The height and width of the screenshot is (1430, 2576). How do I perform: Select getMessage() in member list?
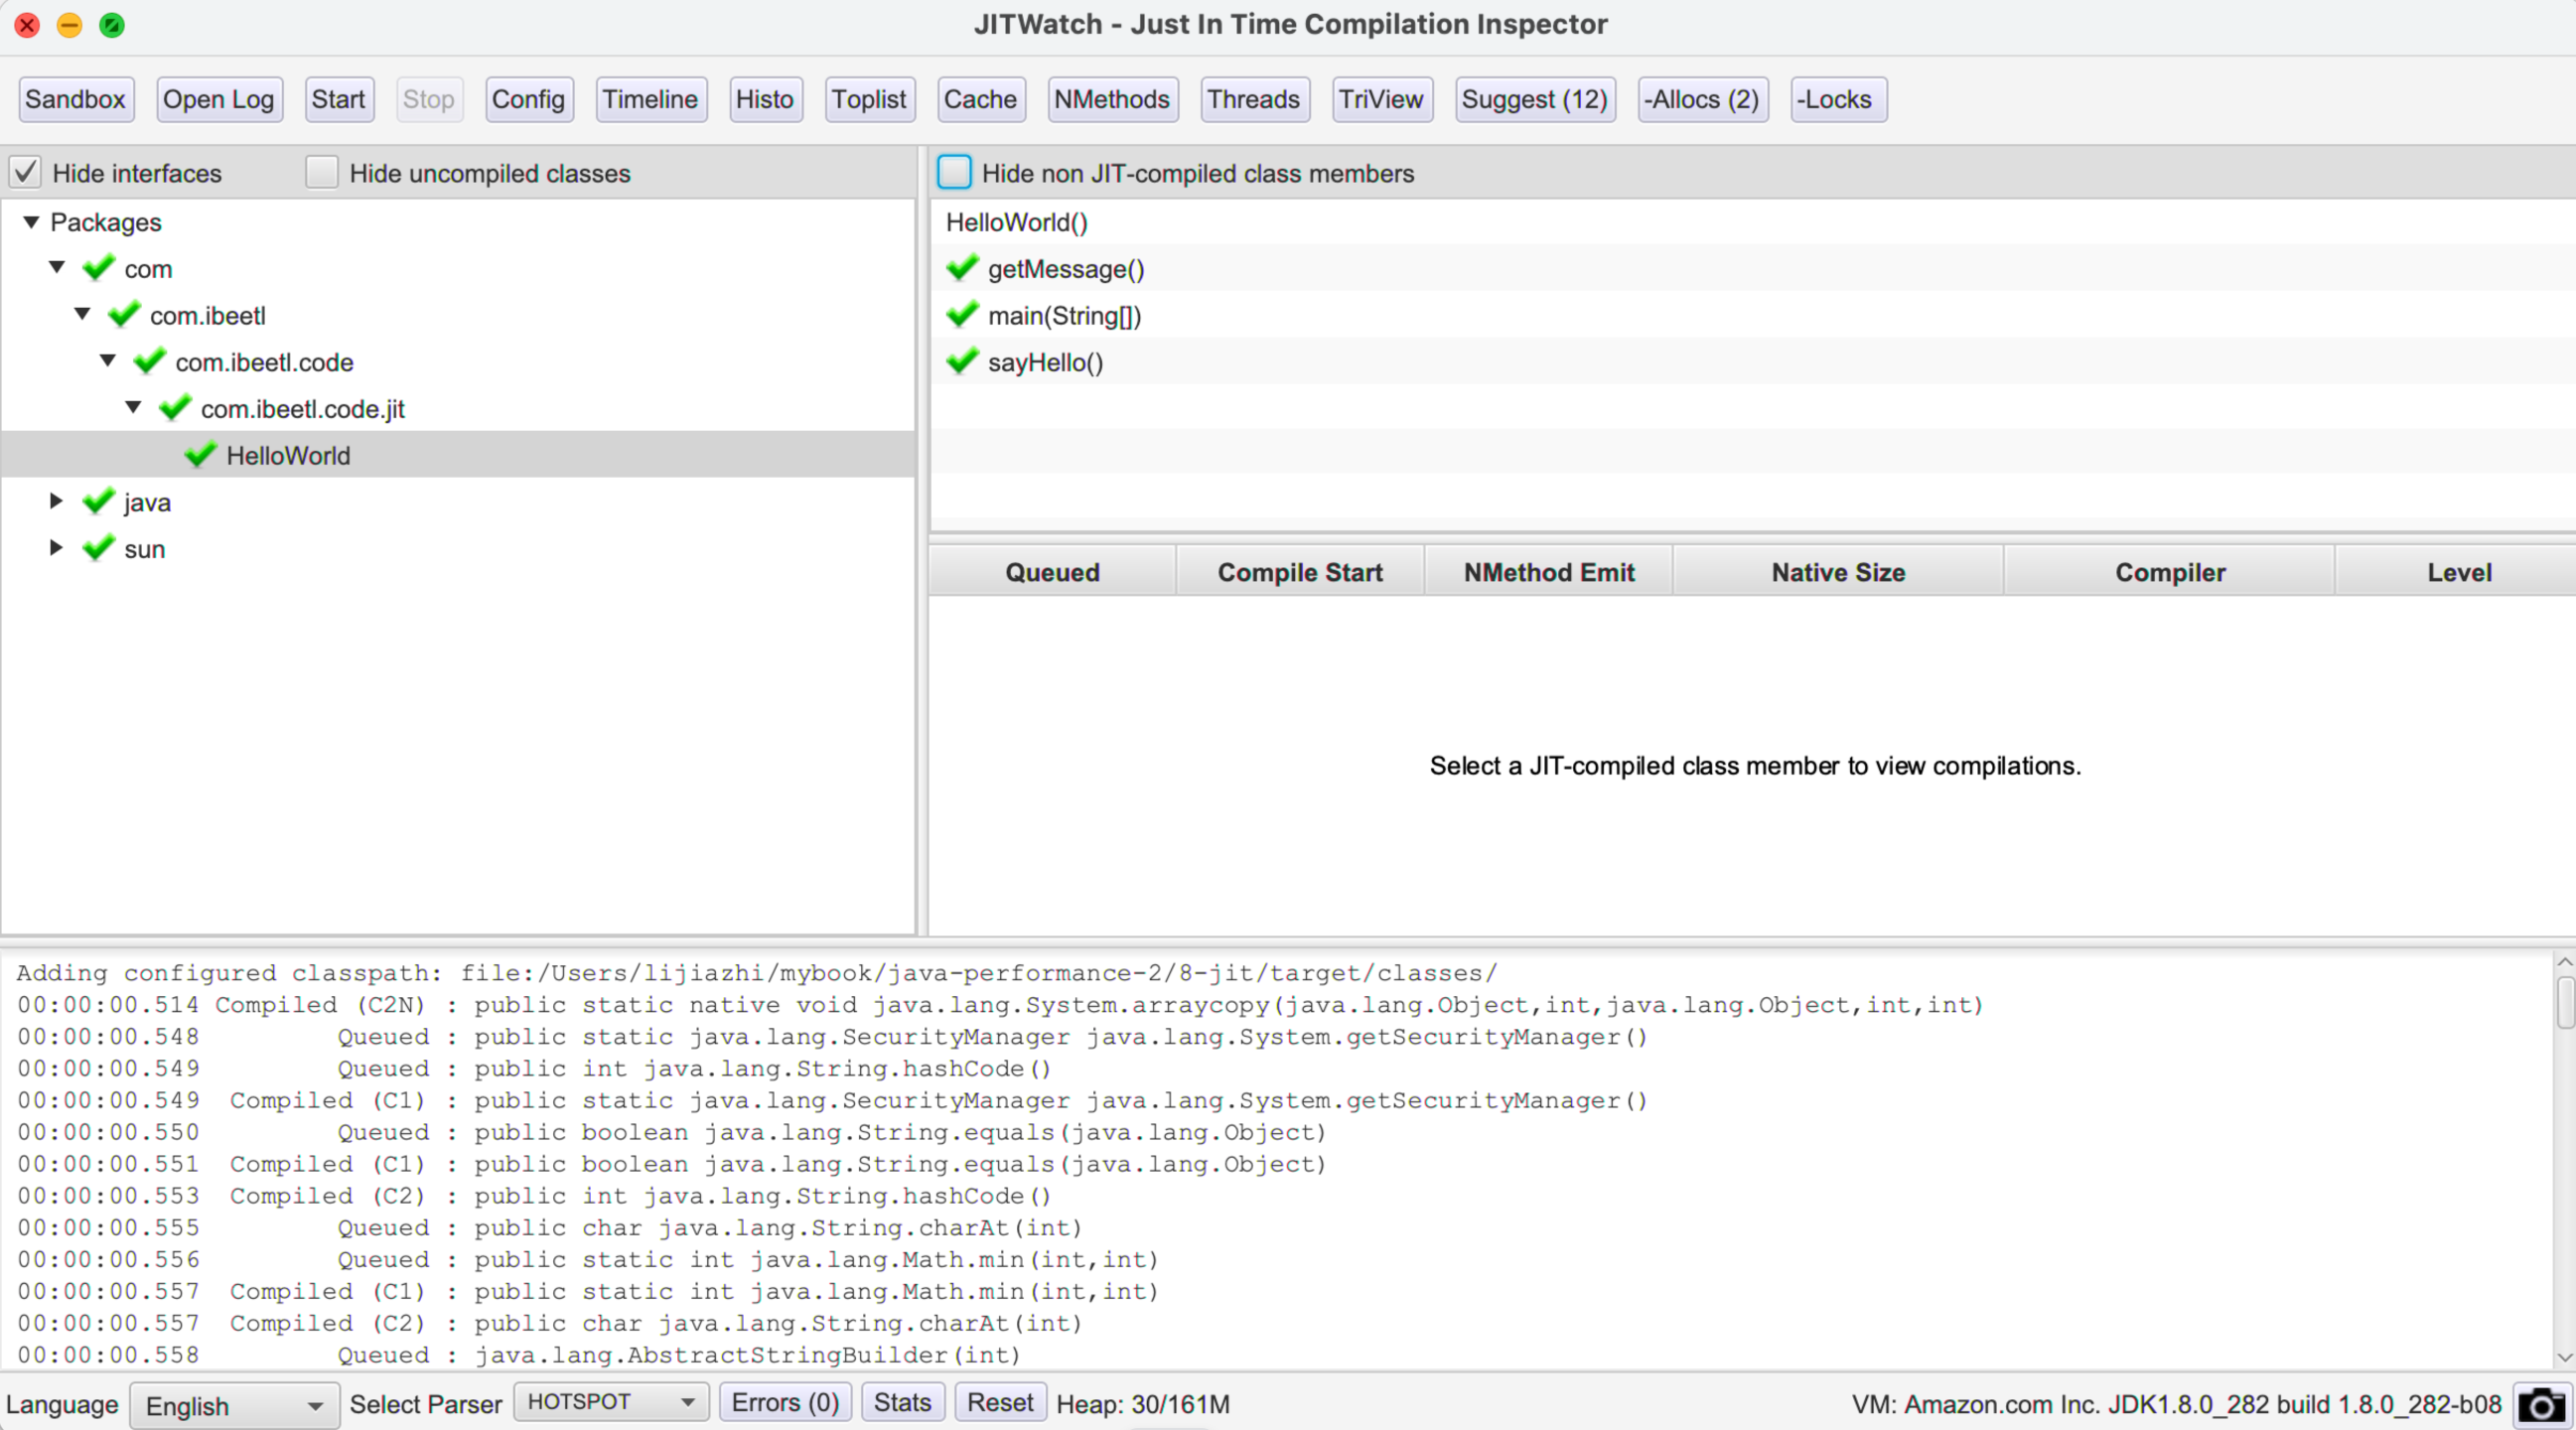(x=1752, y=268)
